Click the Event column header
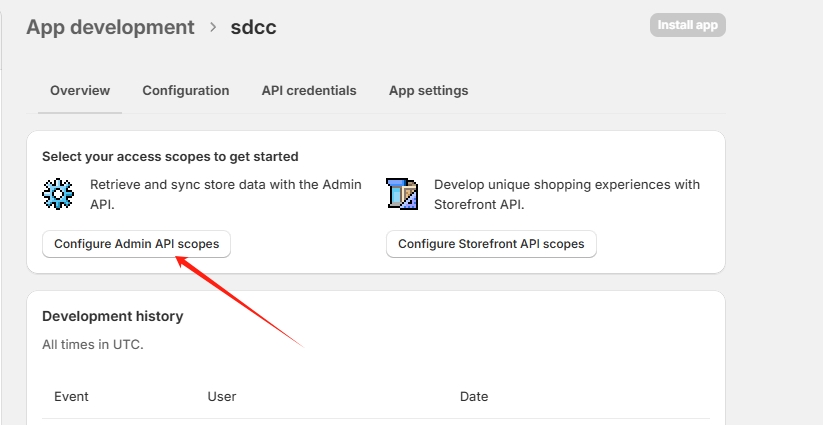 pos(71,397)
